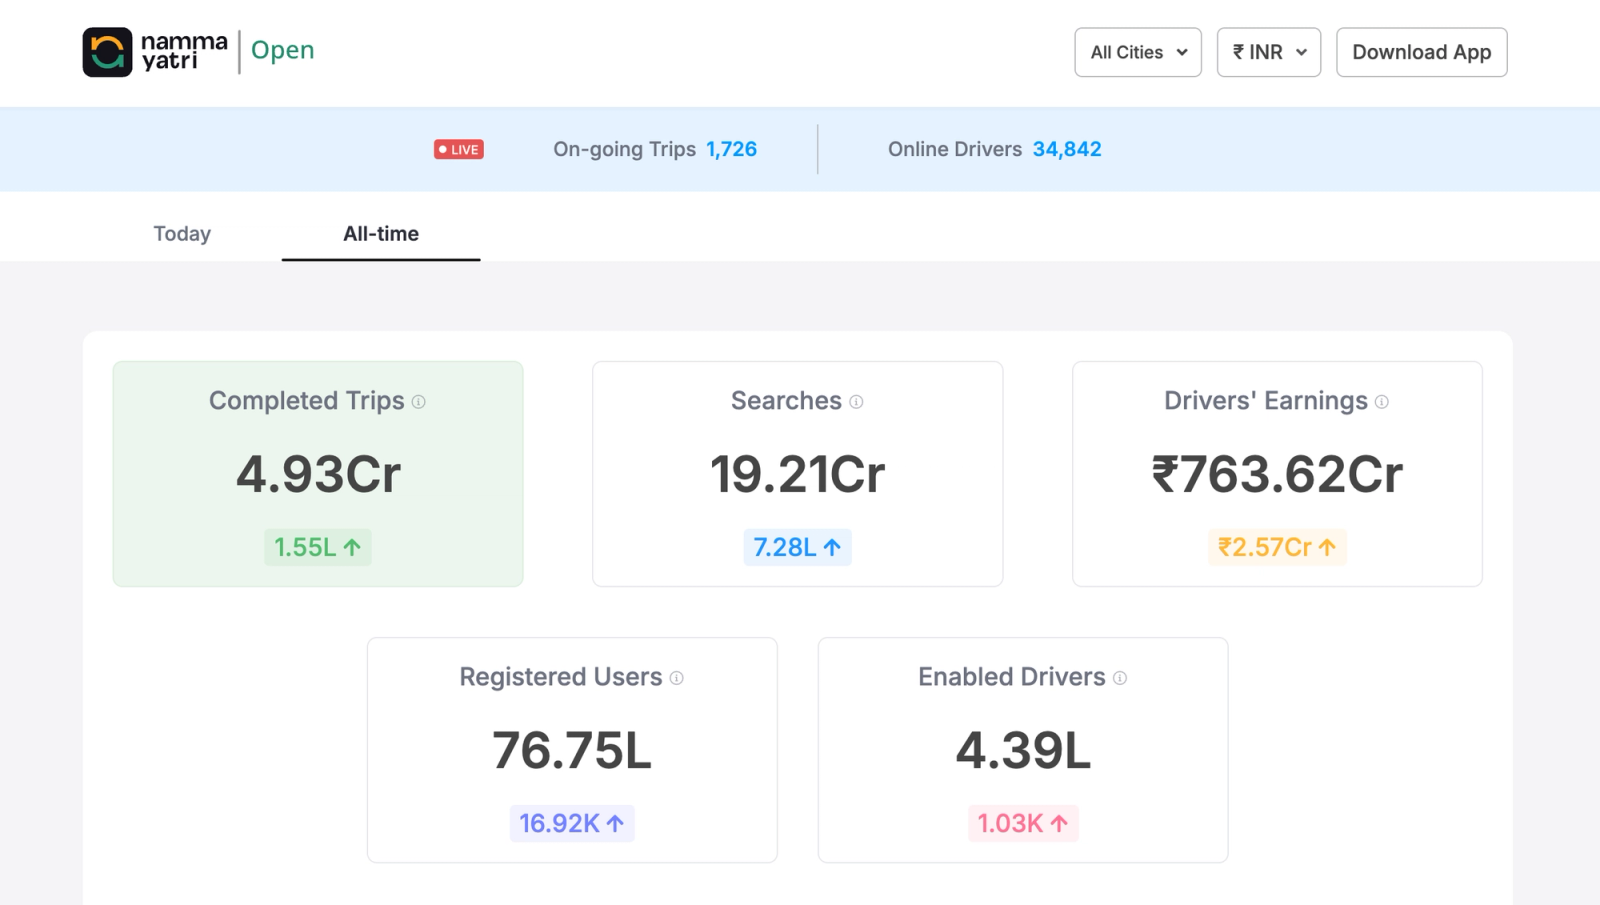Click the online drivers count 34,842
This screenshot has width=1600, height=905.
1067,149
